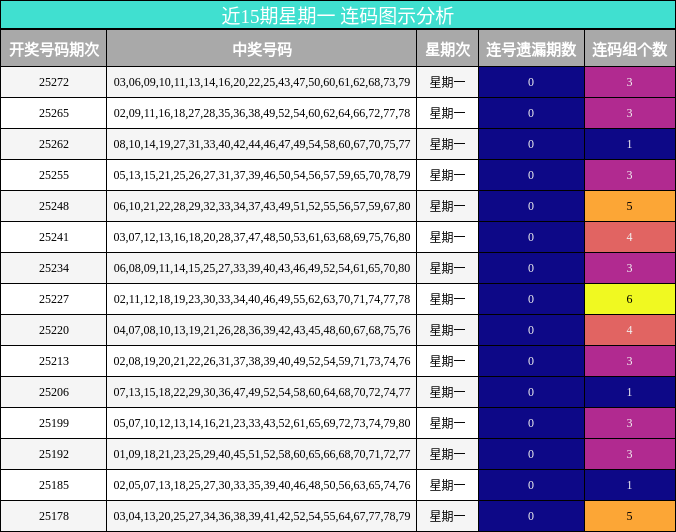This screenshot has width=676, height=532.
Task: Click the '开奖号码期次' column header
Action: coord(54,49)
